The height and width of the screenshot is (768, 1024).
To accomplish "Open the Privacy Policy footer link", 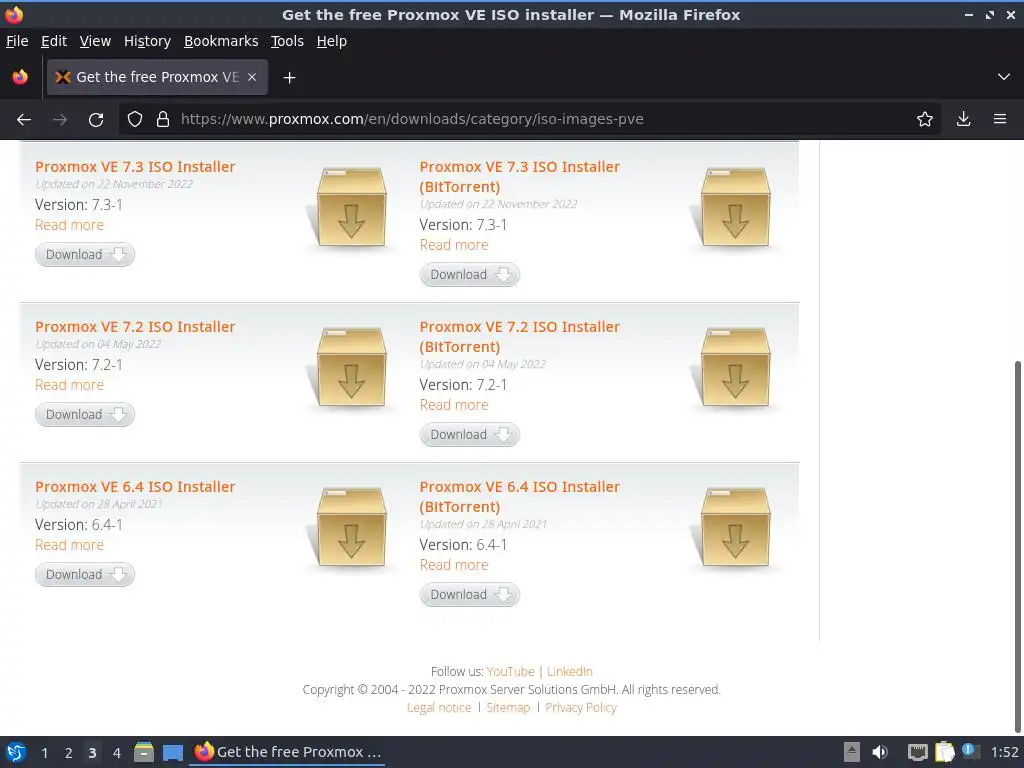I will (581, 707).
